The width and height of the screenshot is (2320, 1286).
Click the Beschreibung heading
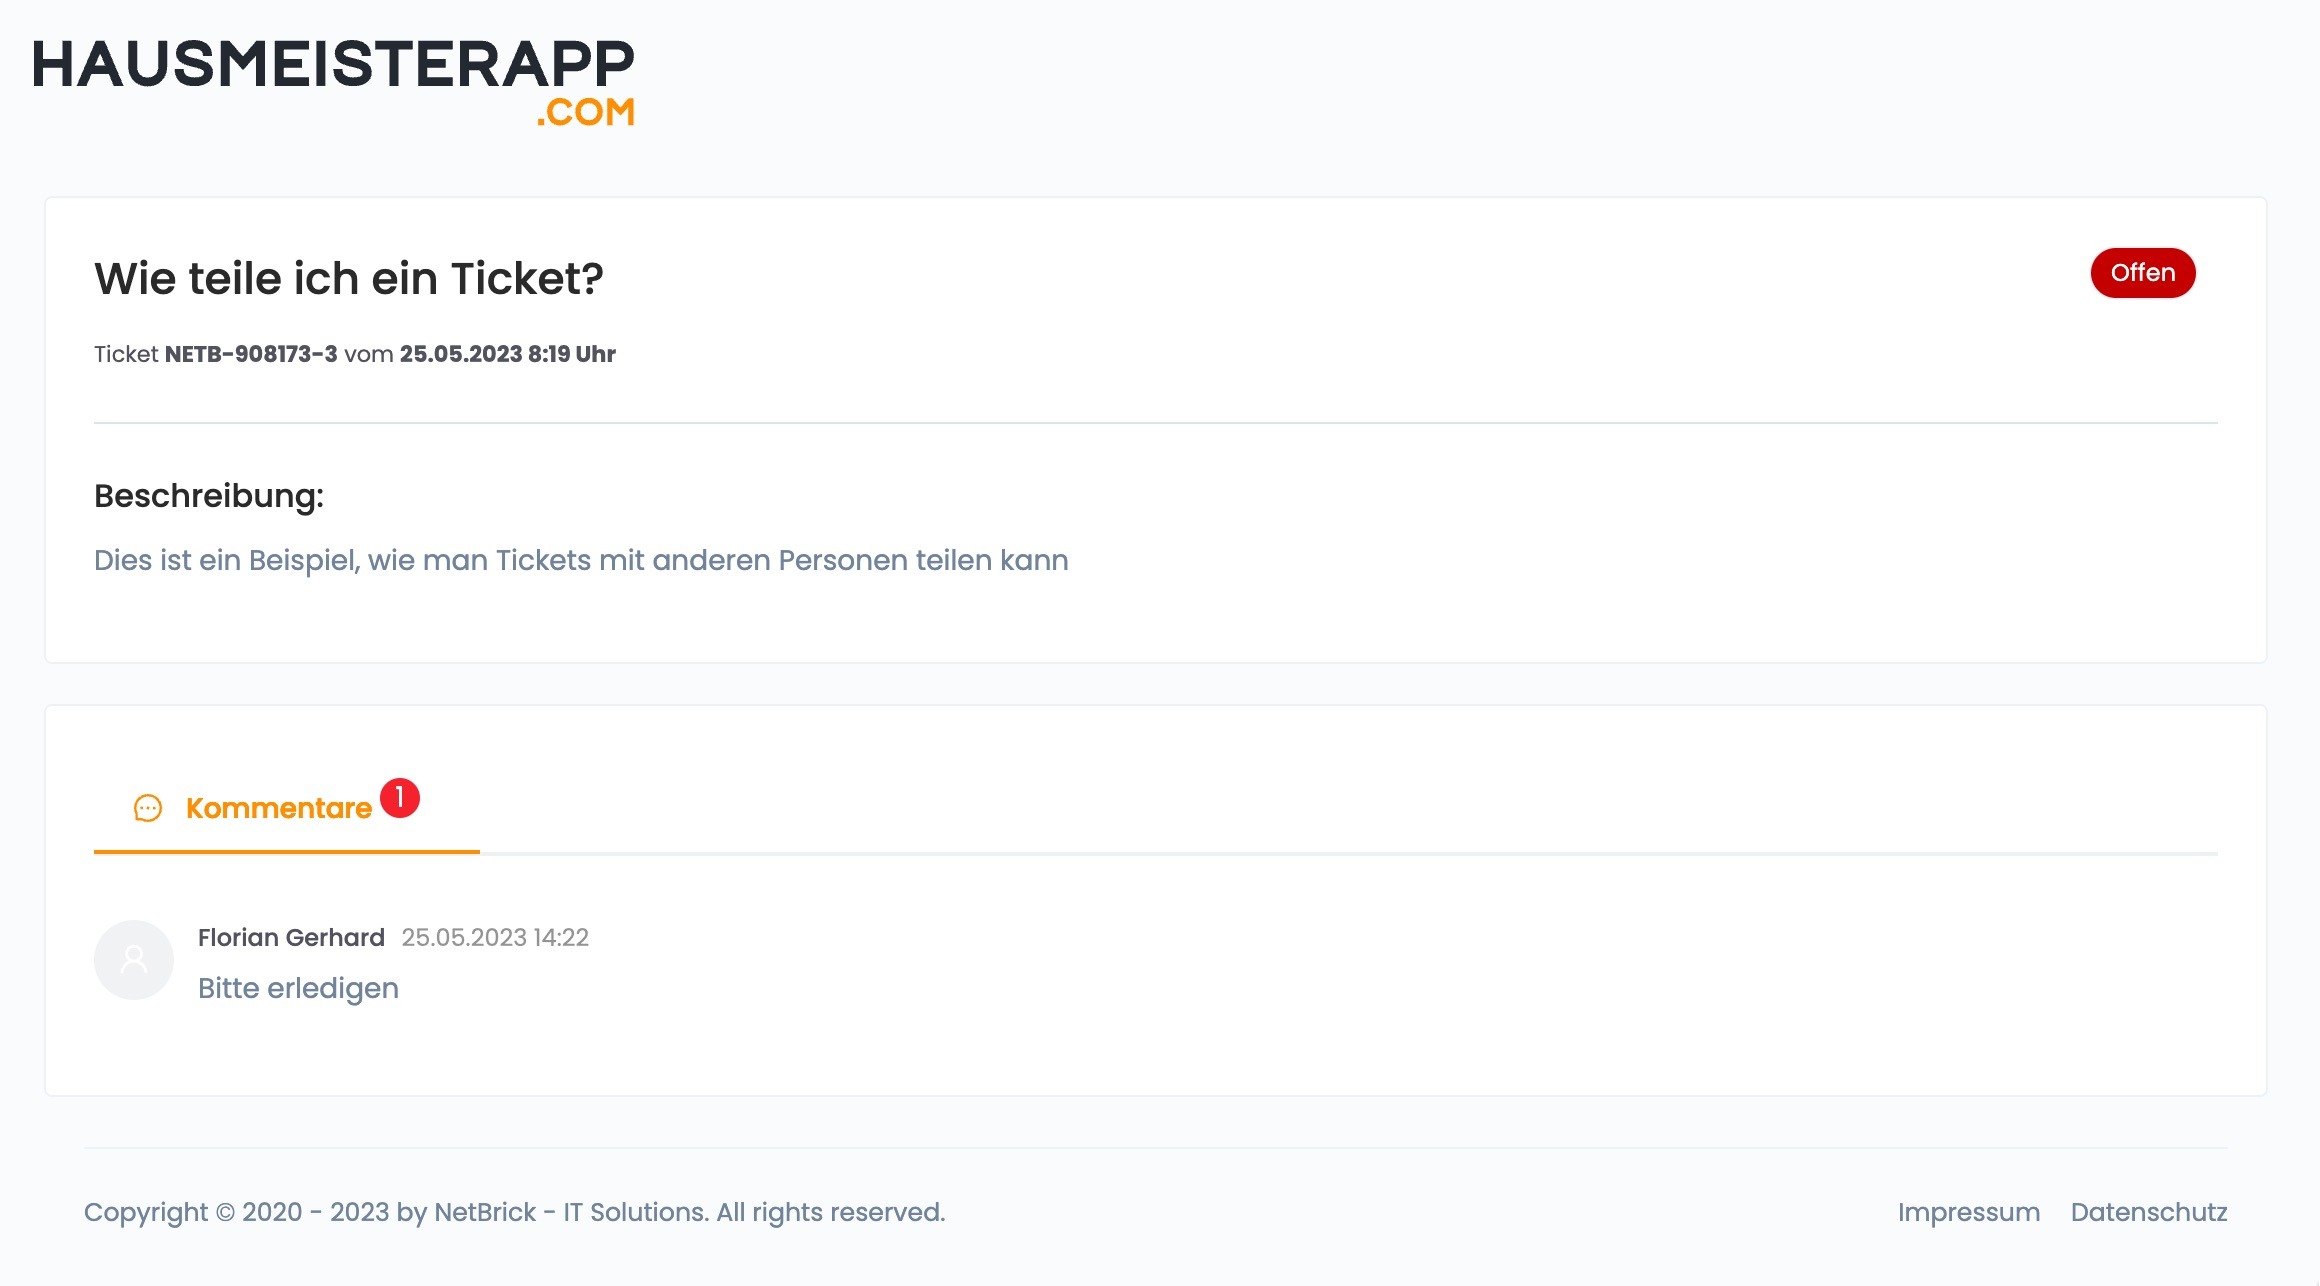(x=209, y=496)
